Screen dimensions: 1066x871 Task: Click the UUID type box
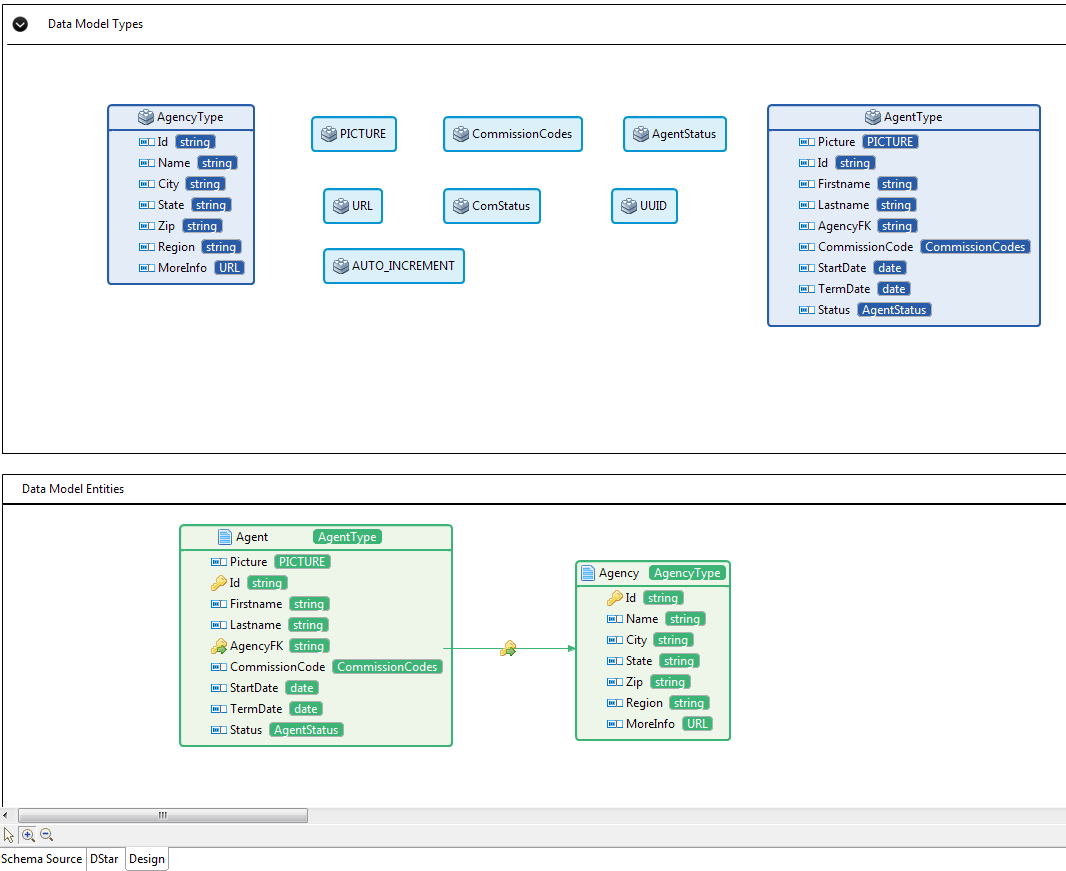click(644, 206)
